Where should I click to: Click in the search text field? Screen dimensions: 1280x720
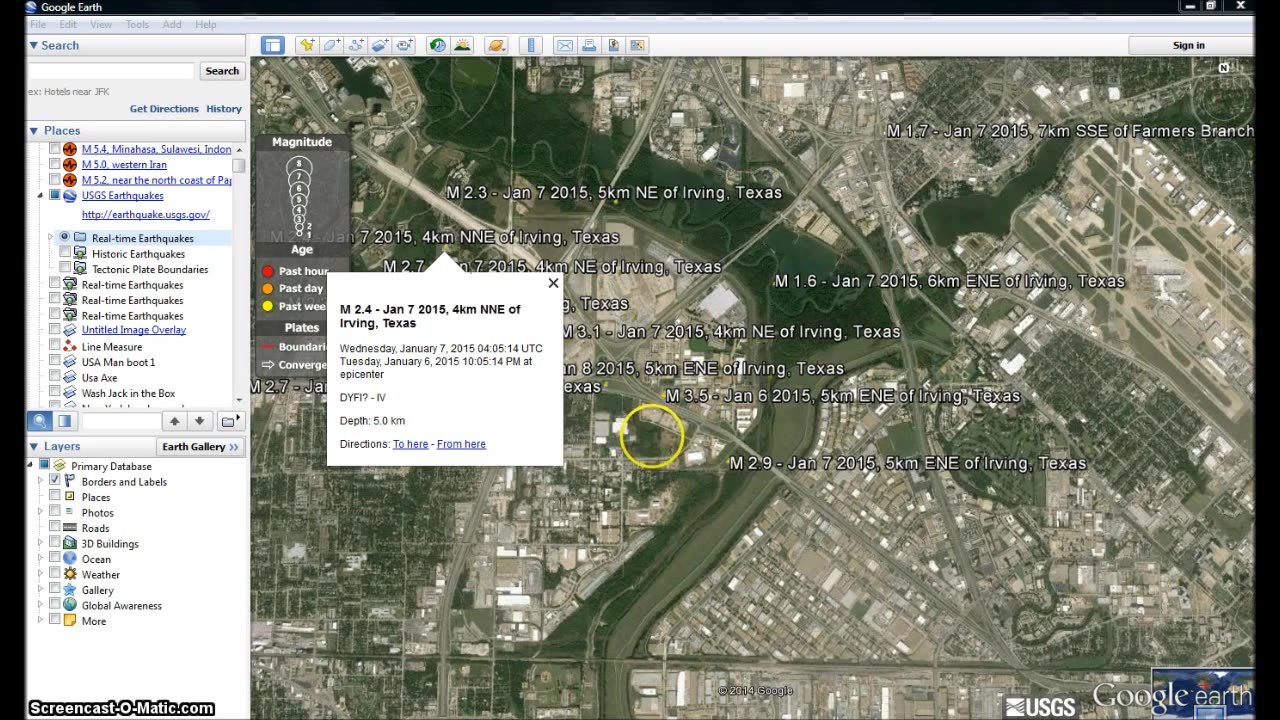(x=111, y=71)
